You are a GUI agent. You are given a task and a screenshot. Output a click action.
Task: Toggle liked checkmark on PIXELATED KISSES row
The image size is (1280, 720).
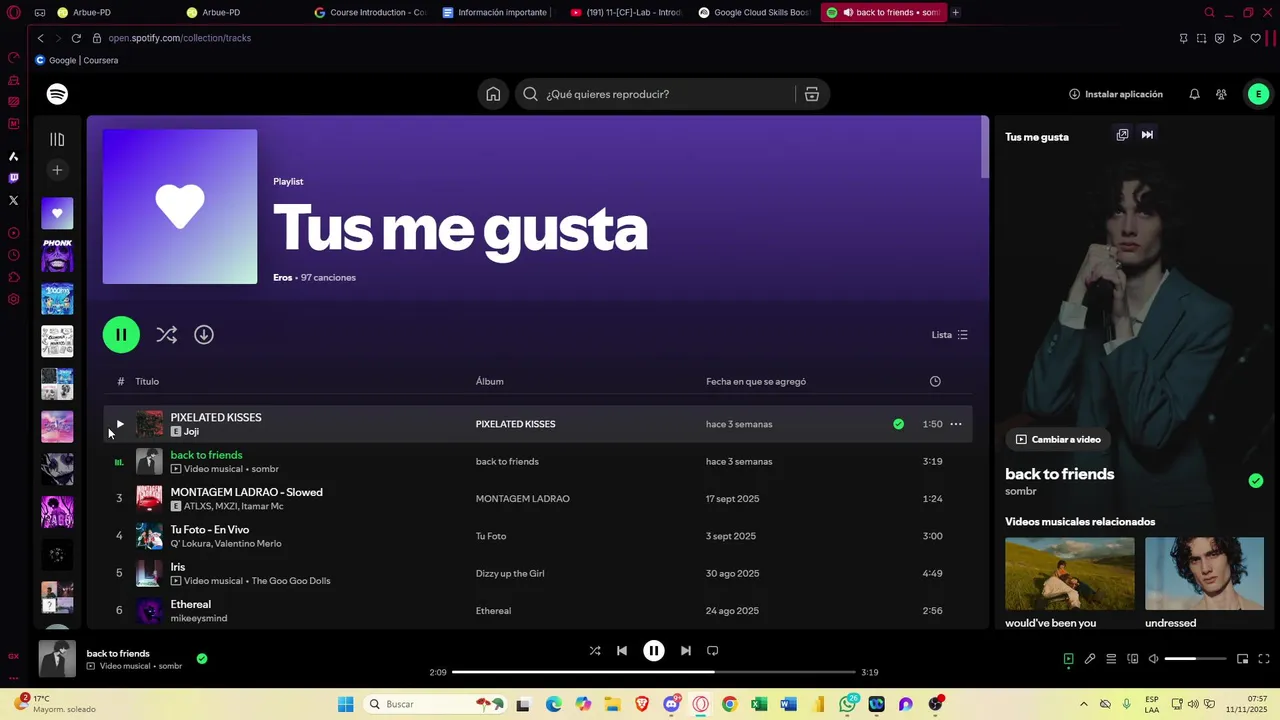click(898, 424)
